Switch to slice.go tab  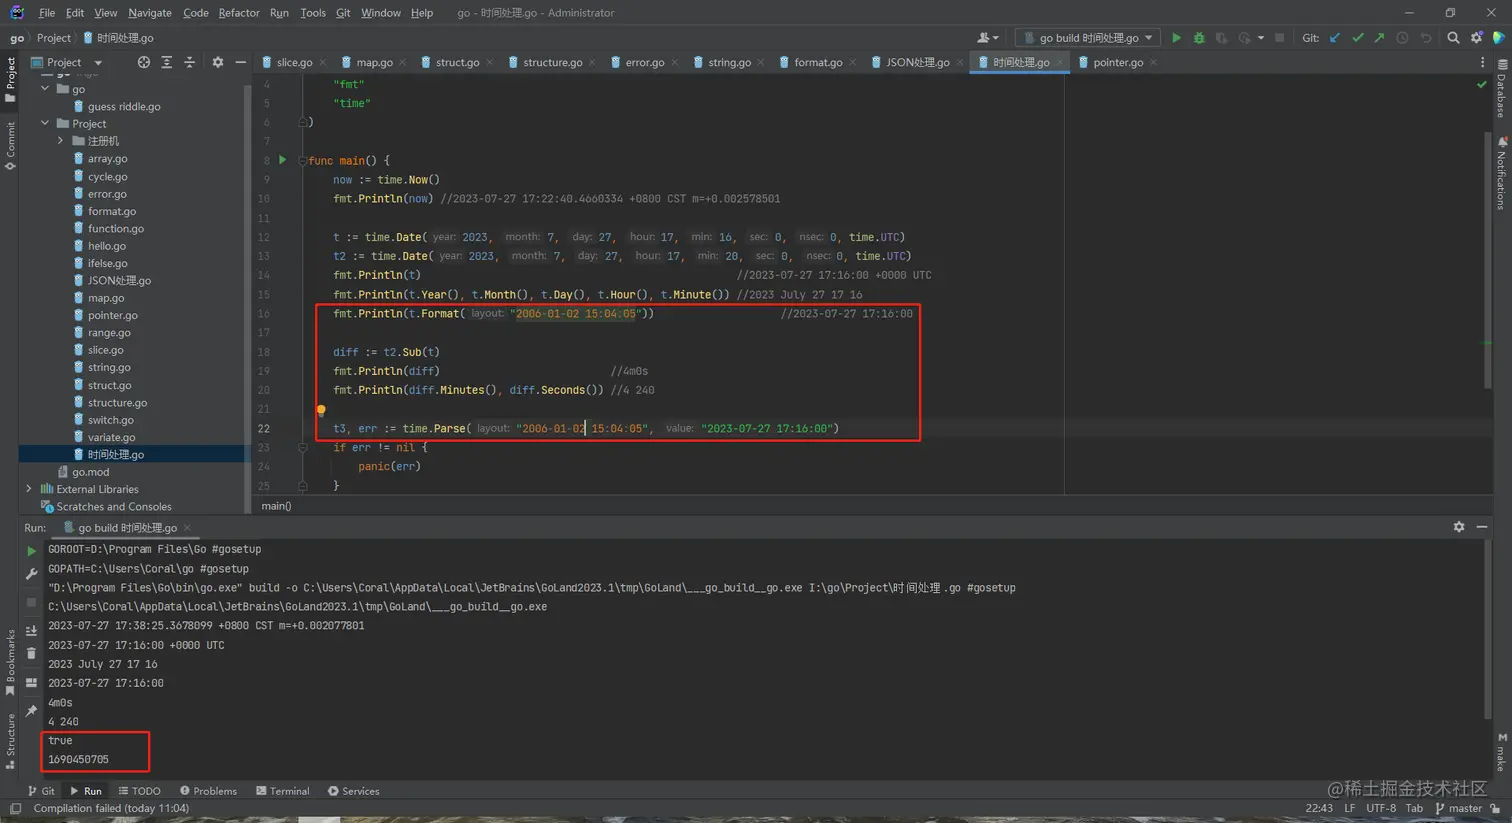pos(294,62)
